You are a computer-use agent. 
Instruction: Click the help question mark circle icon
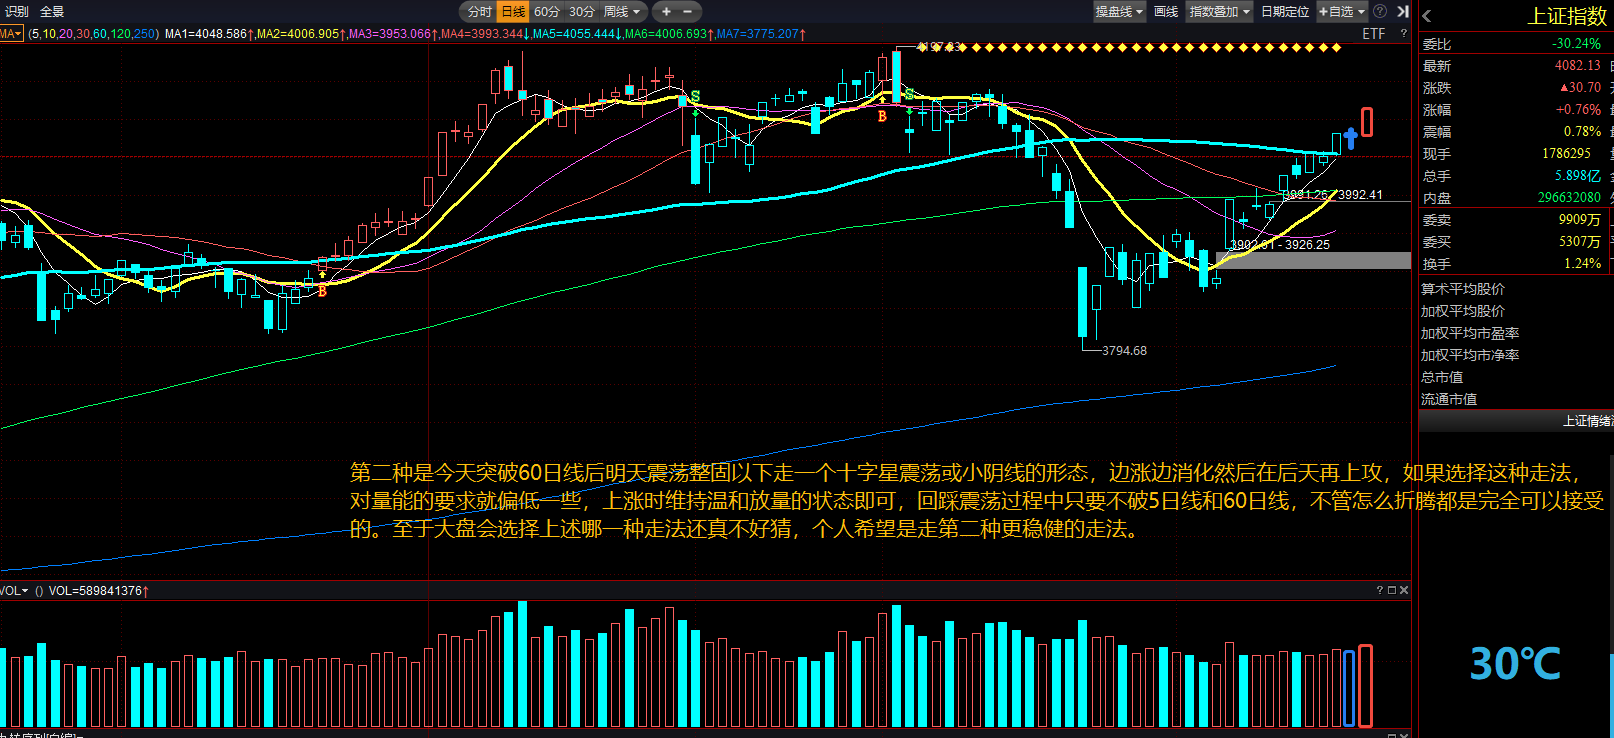(x=1380, y=11)
